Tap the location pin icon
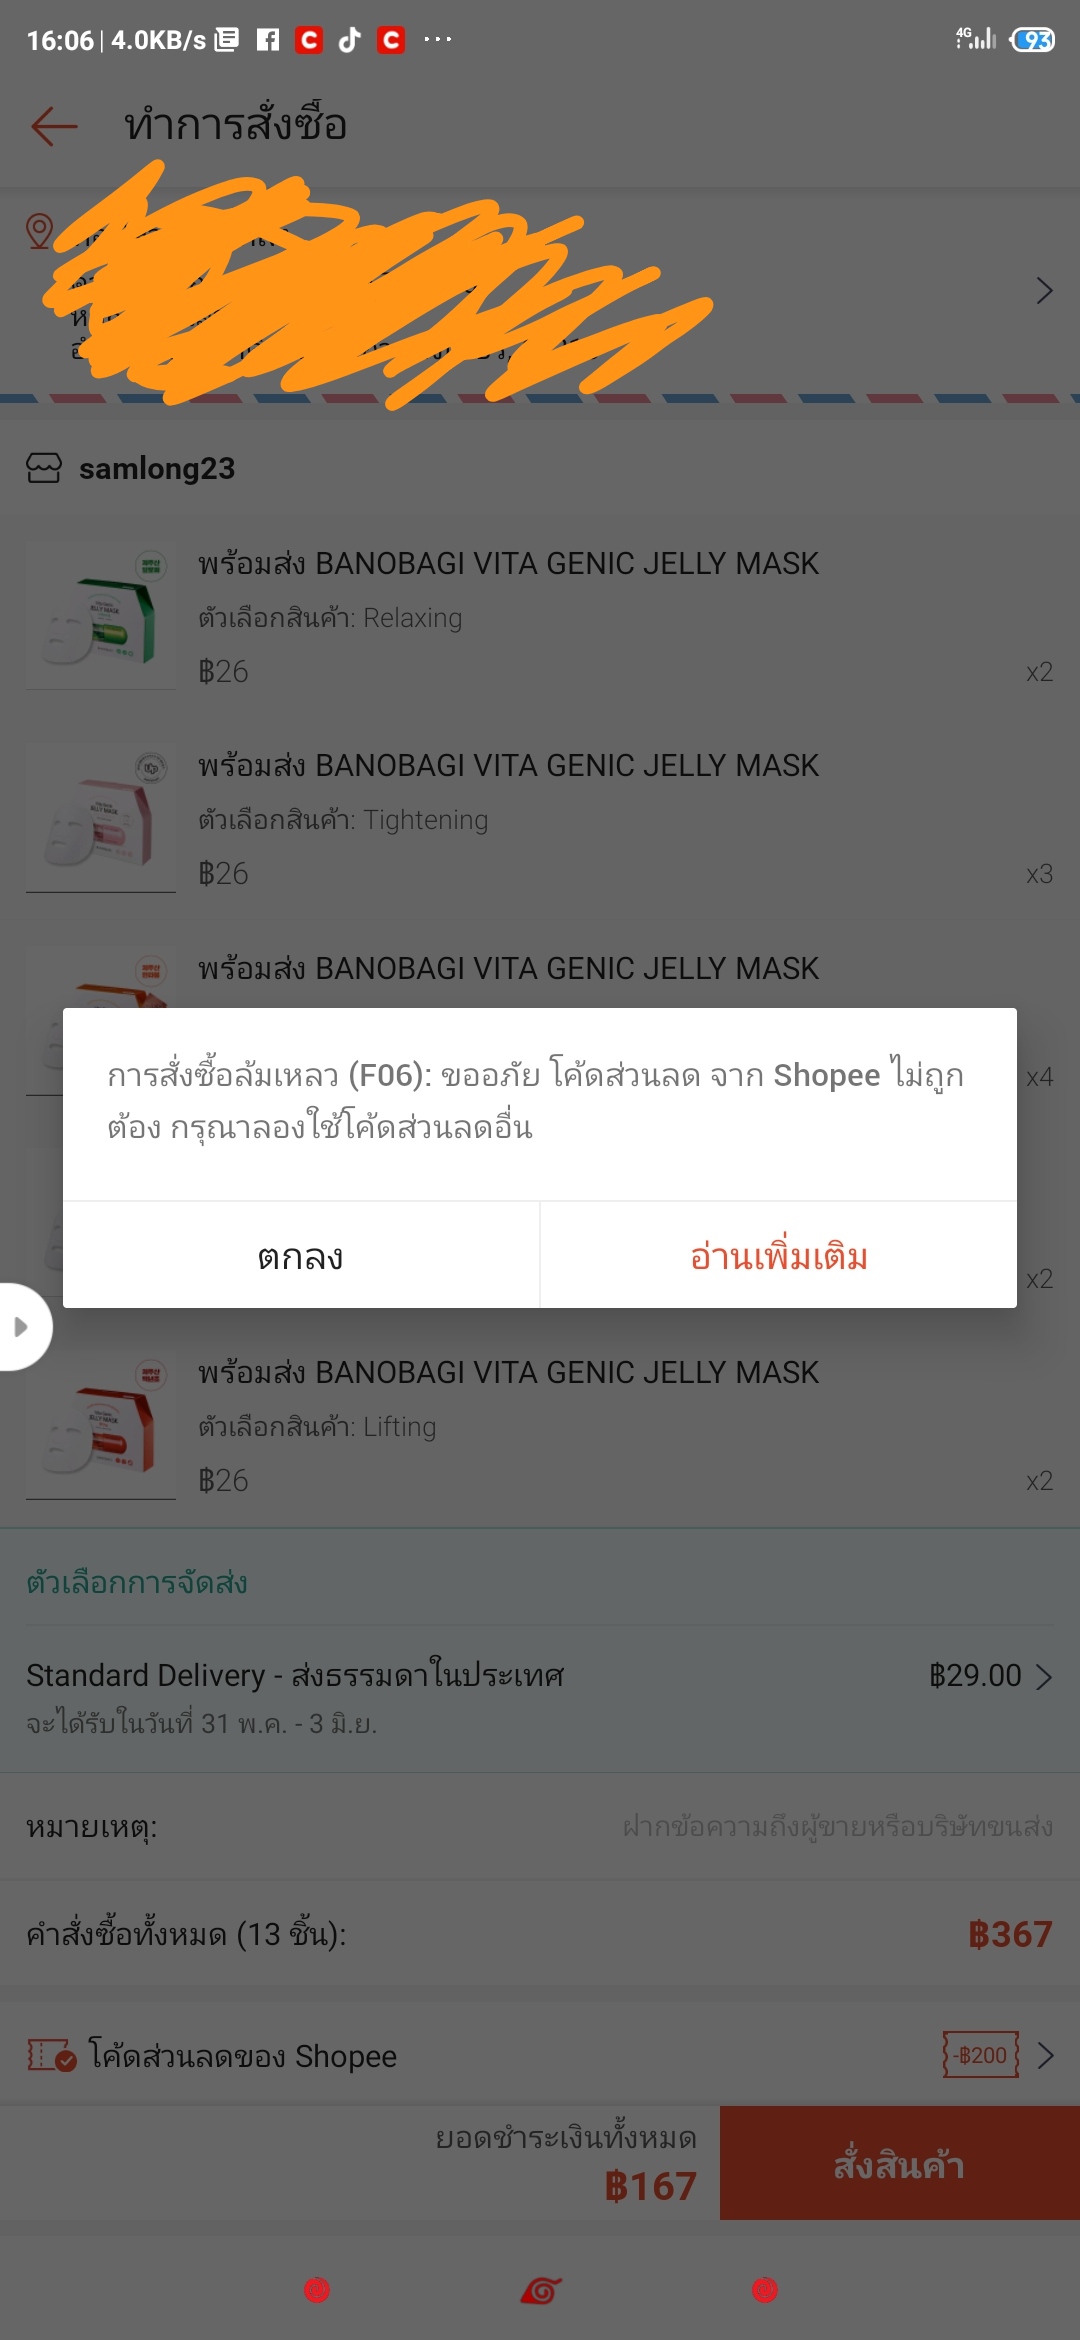The image size is (1080, 2340). 39,231
